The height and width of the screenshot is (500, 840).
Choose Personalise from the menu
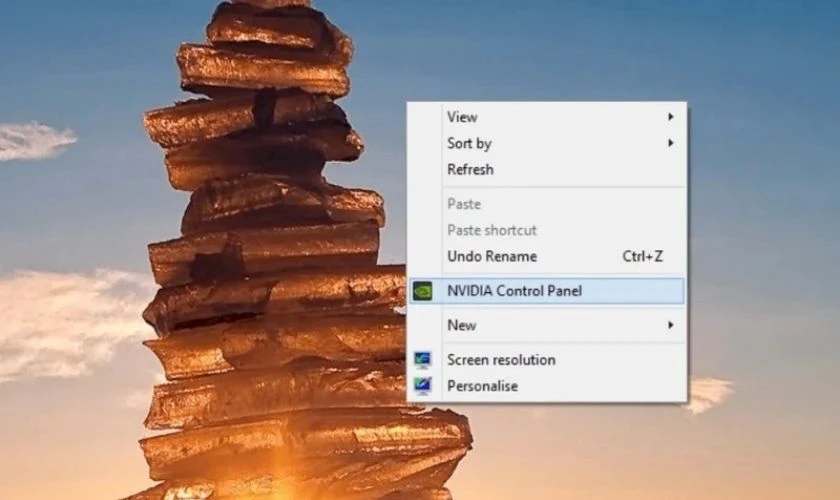[546, 386]
